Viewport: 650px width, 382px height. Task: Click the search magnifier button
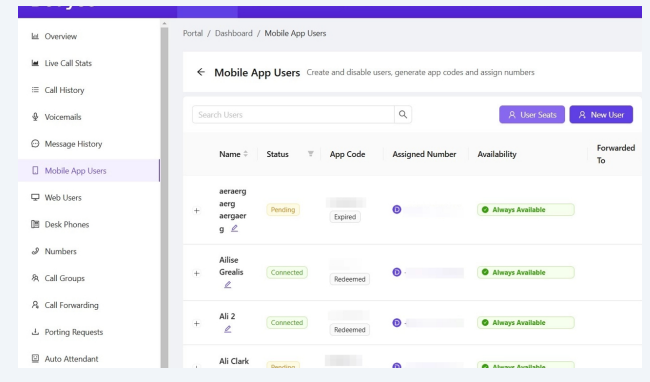point(403,114)
